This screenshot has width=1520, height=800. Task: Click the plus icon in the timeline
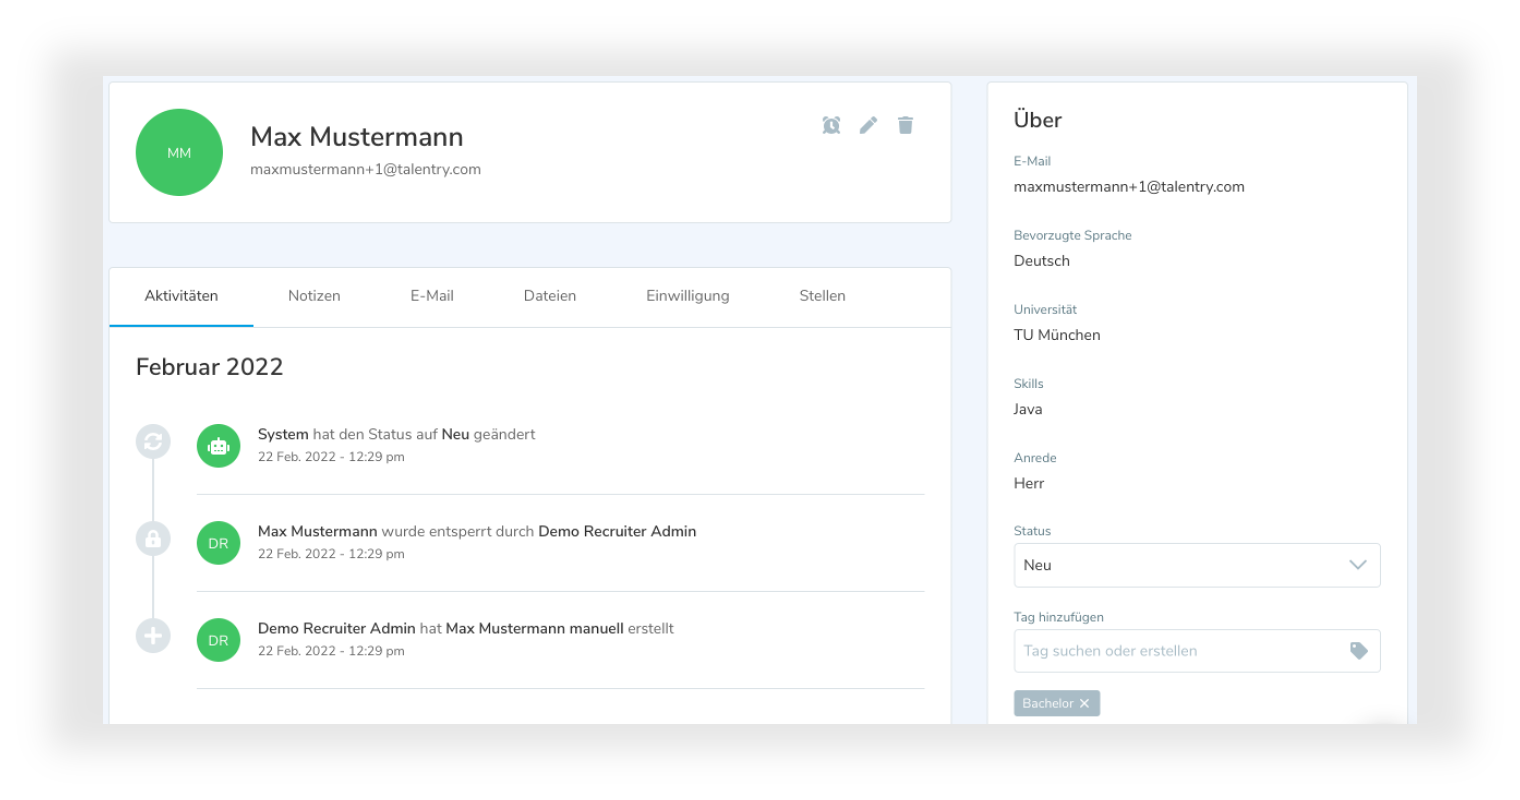[x=153, y=636]
